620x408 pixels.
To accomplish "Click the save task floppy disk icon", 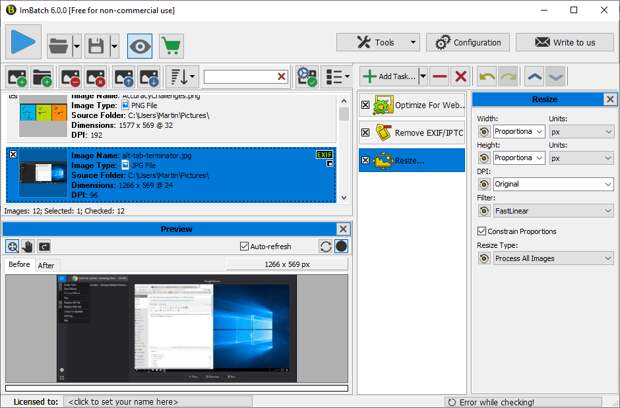I will (96, 46).
